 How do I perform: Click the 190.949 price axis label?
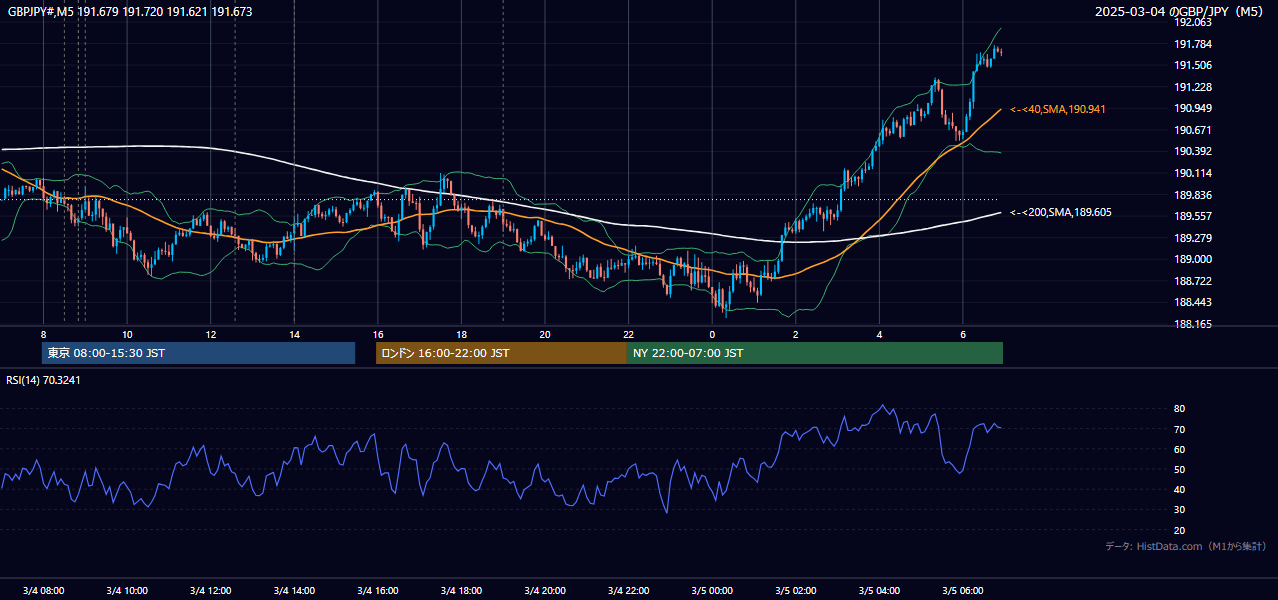[x=1193, y=108]
